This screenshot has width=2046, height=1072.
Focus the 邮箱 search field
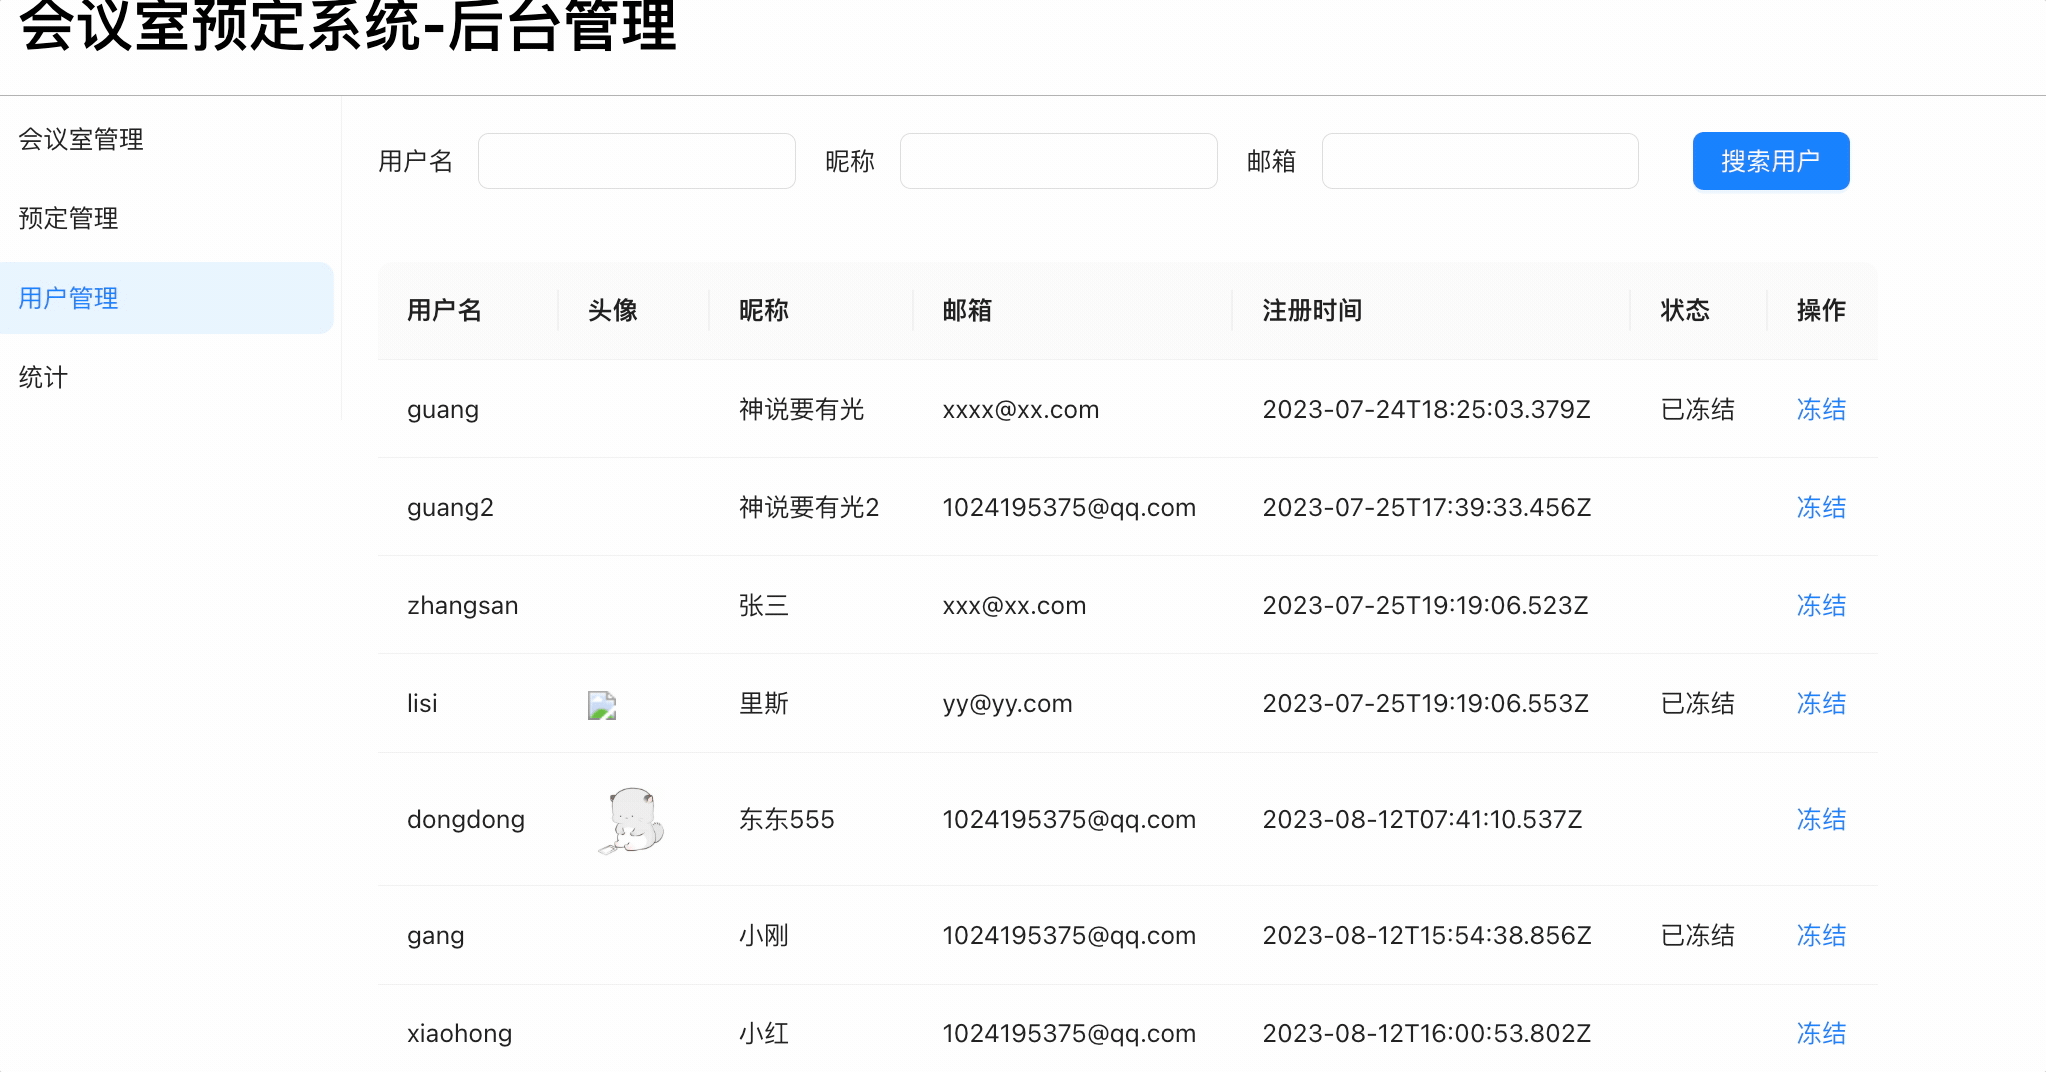click(x=1480, y=161)
